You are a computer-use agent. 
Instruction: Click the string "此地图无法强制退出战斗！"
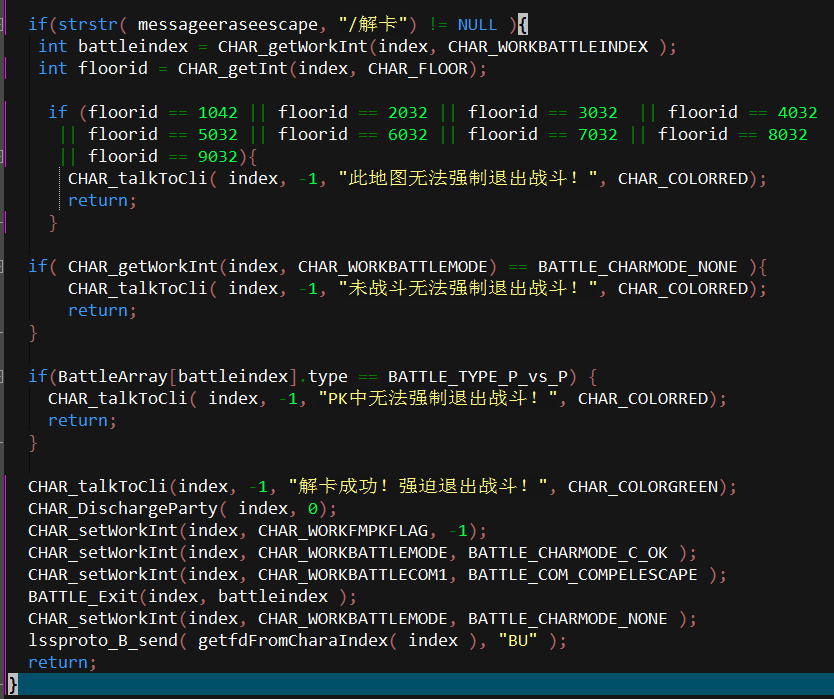[468, 179]
